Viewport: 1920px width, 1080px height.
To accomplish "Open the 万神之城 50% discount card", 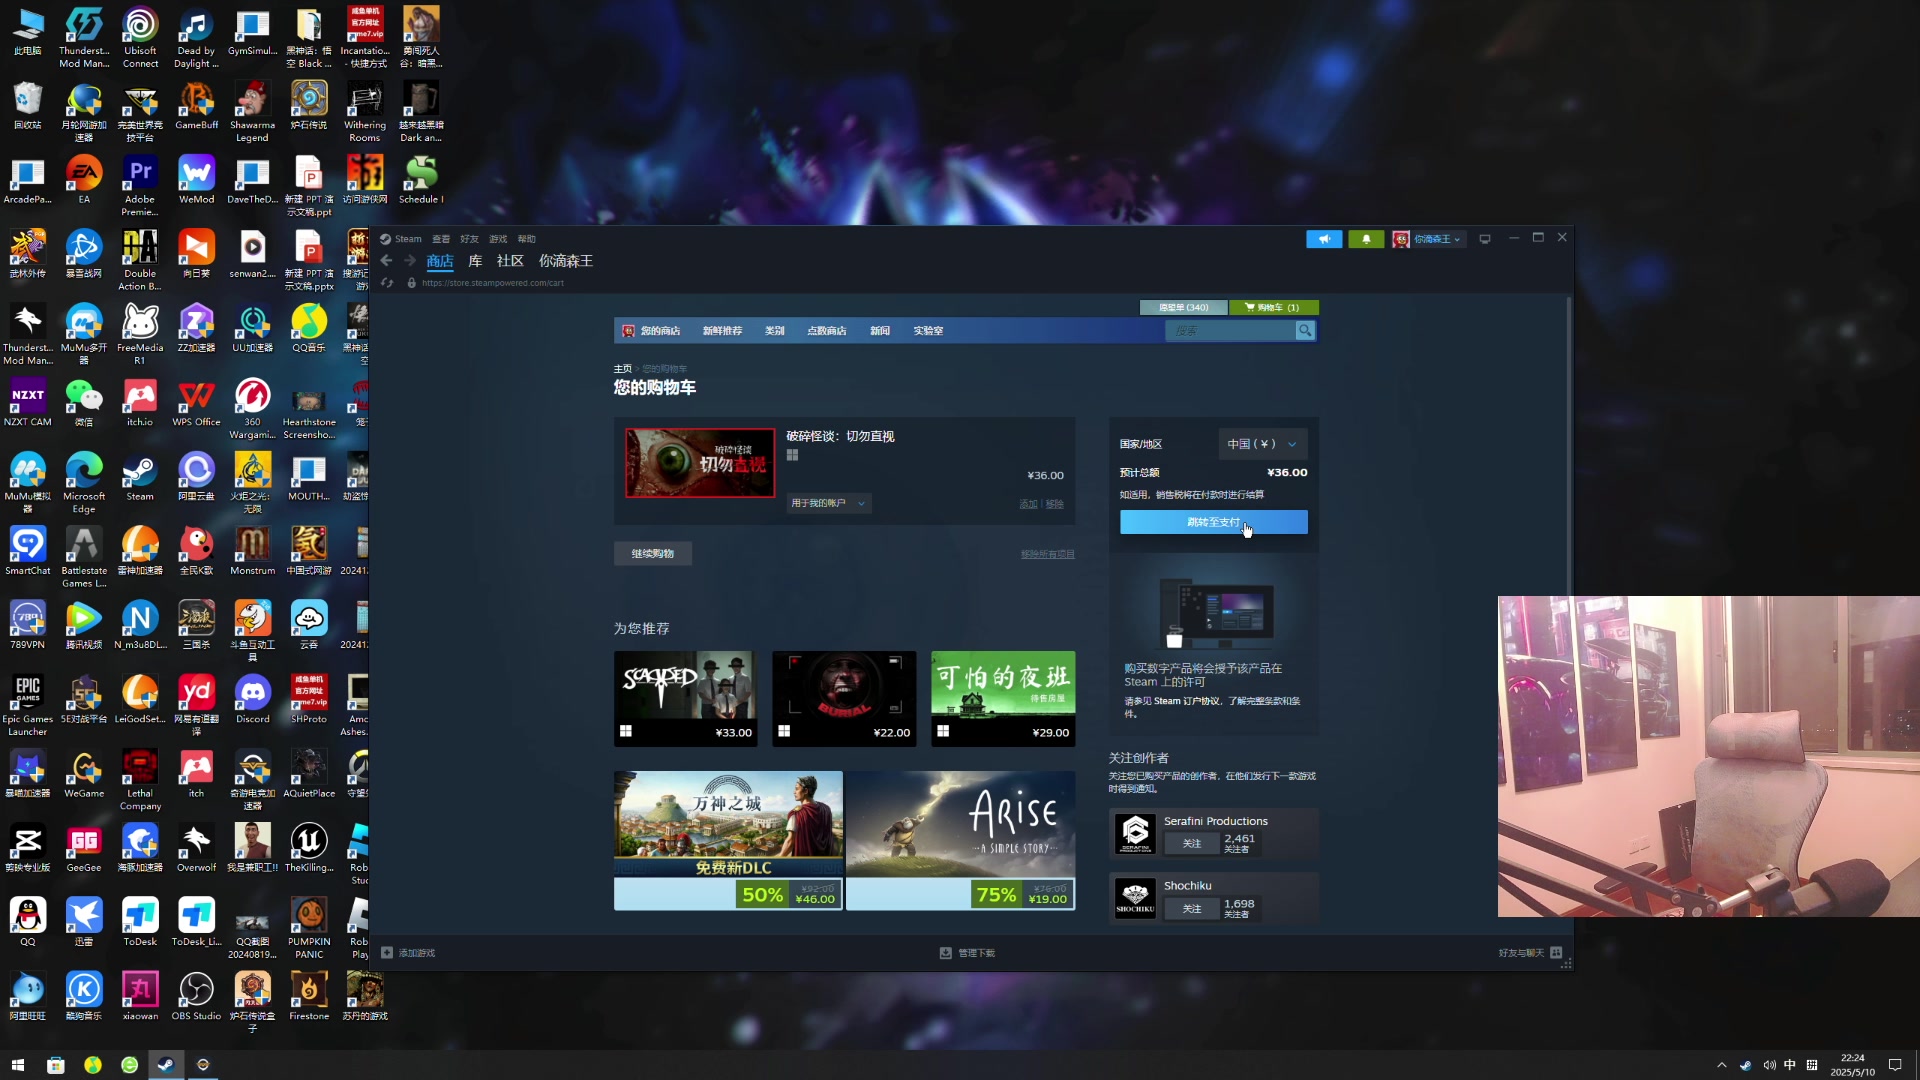I will (x=728, y=840).
